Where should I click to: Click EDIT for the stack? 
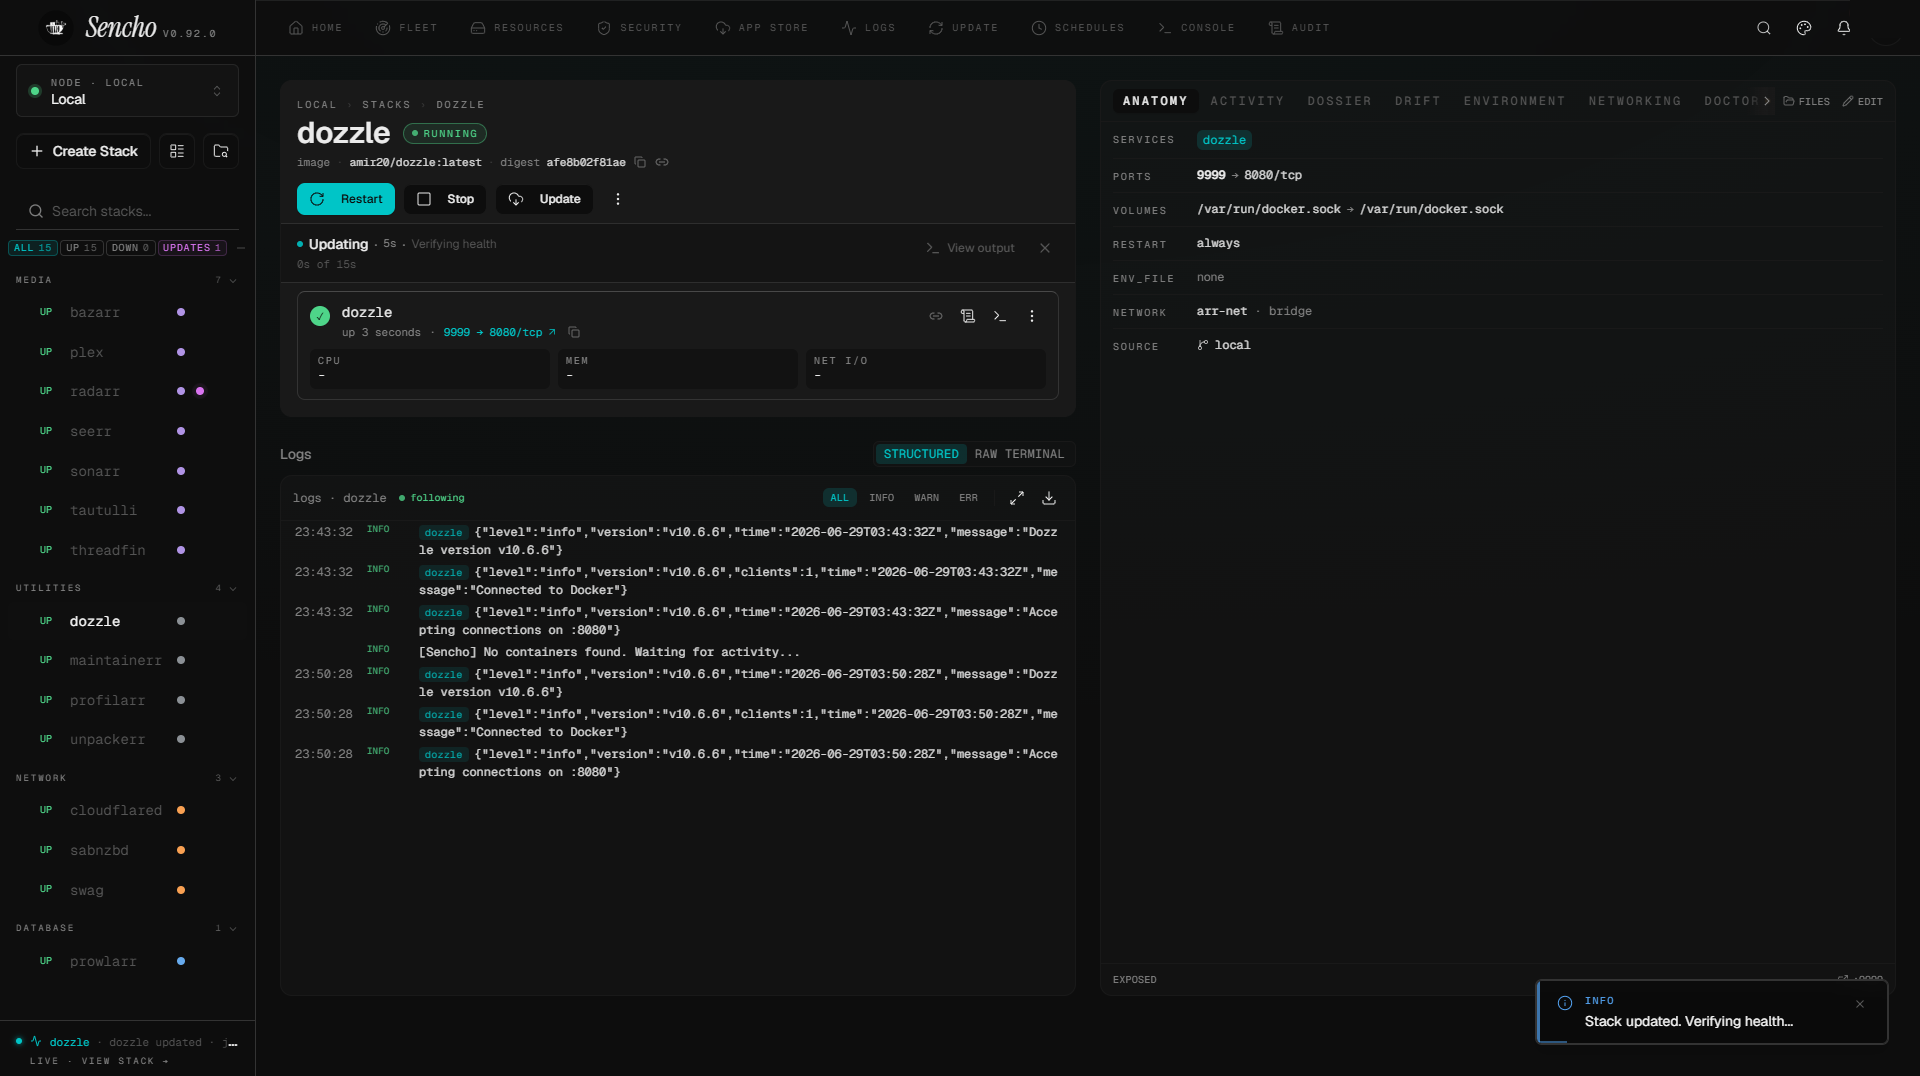[1862, 101]
